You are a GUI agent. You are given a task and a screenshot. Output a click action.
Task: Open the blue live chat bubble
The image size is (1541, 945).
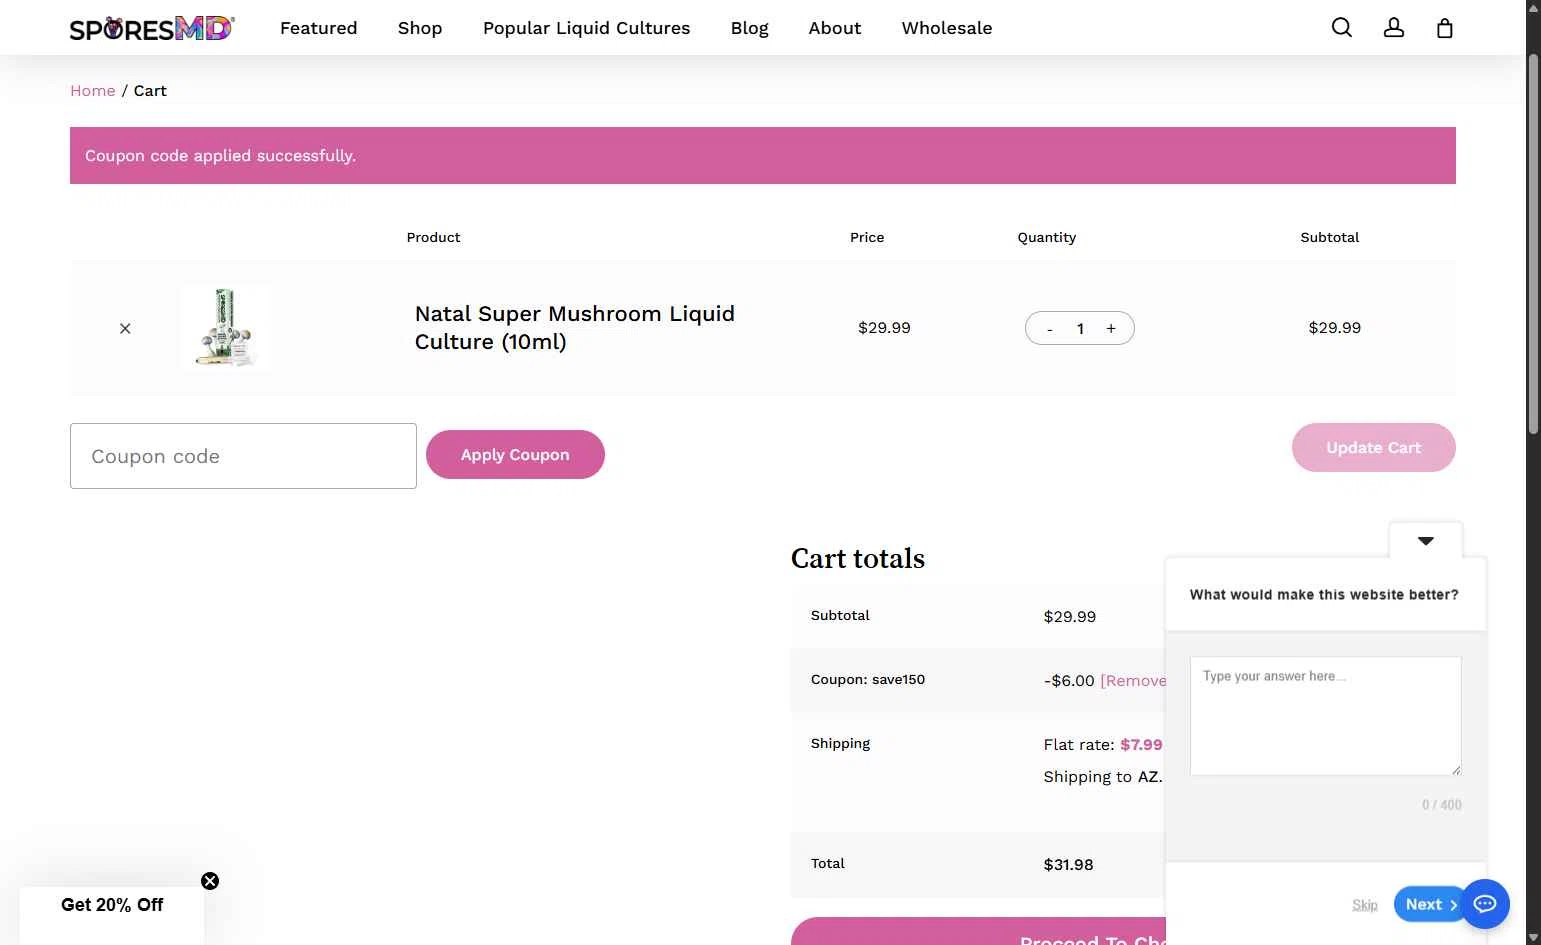click(x=1485, y=904)
